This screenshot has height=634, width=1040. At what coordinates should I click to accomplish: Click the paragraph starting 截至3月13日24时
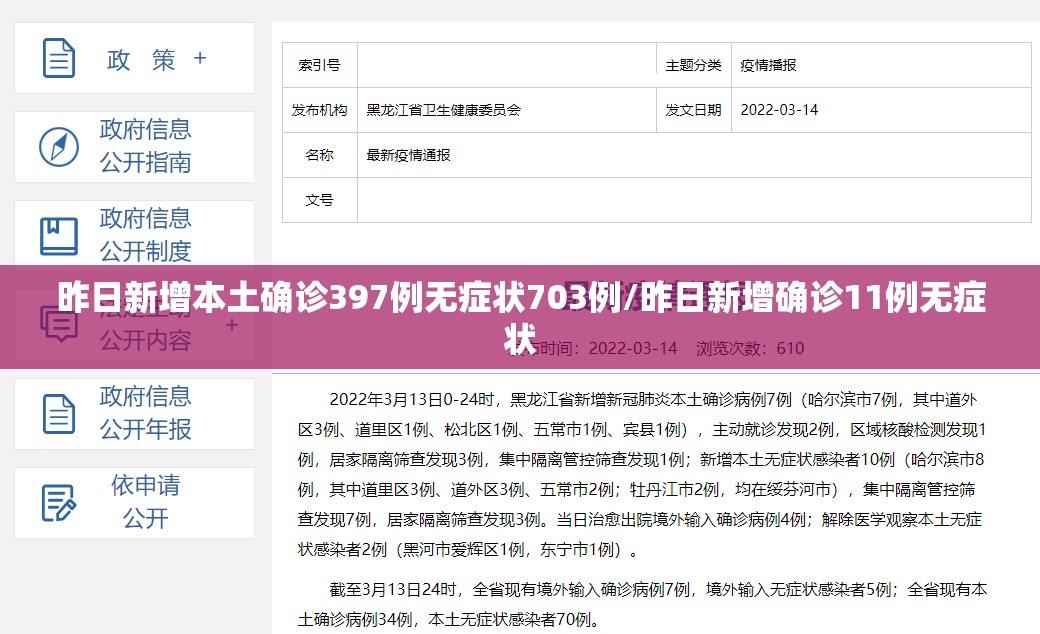(643, 604)
